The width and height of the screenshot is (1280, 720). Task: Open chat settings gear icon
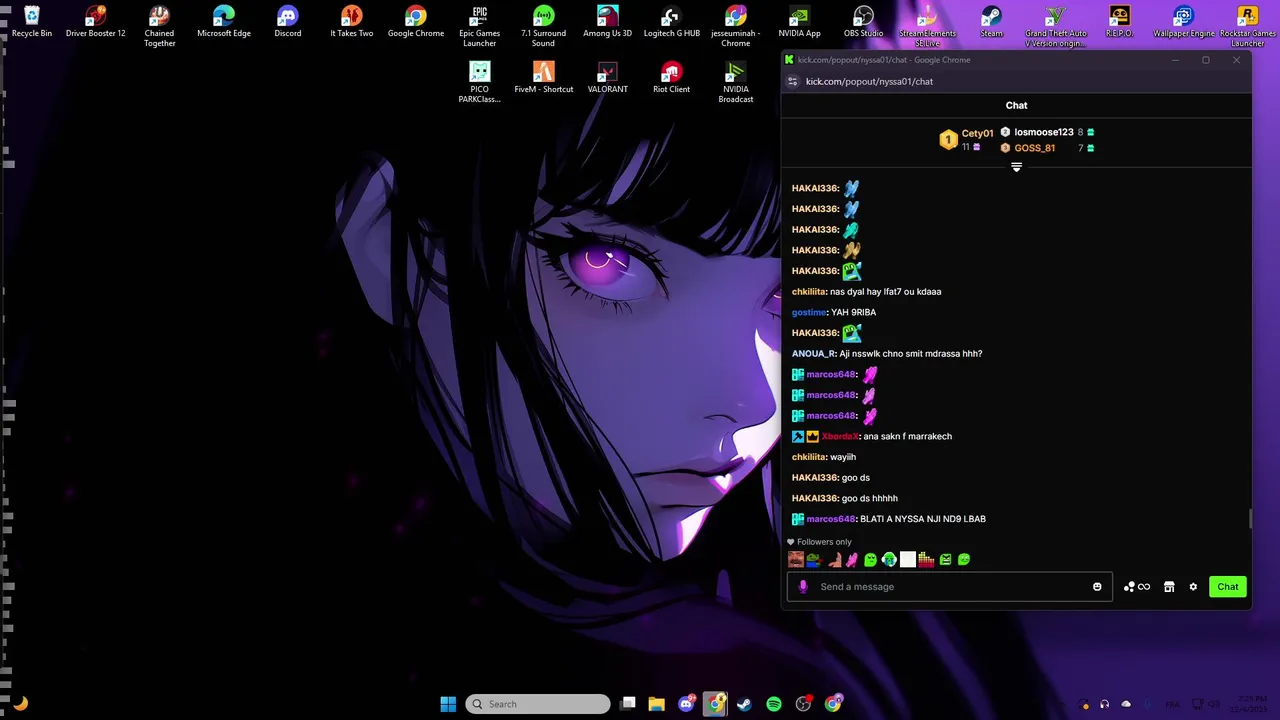(x=1193, y=587)
